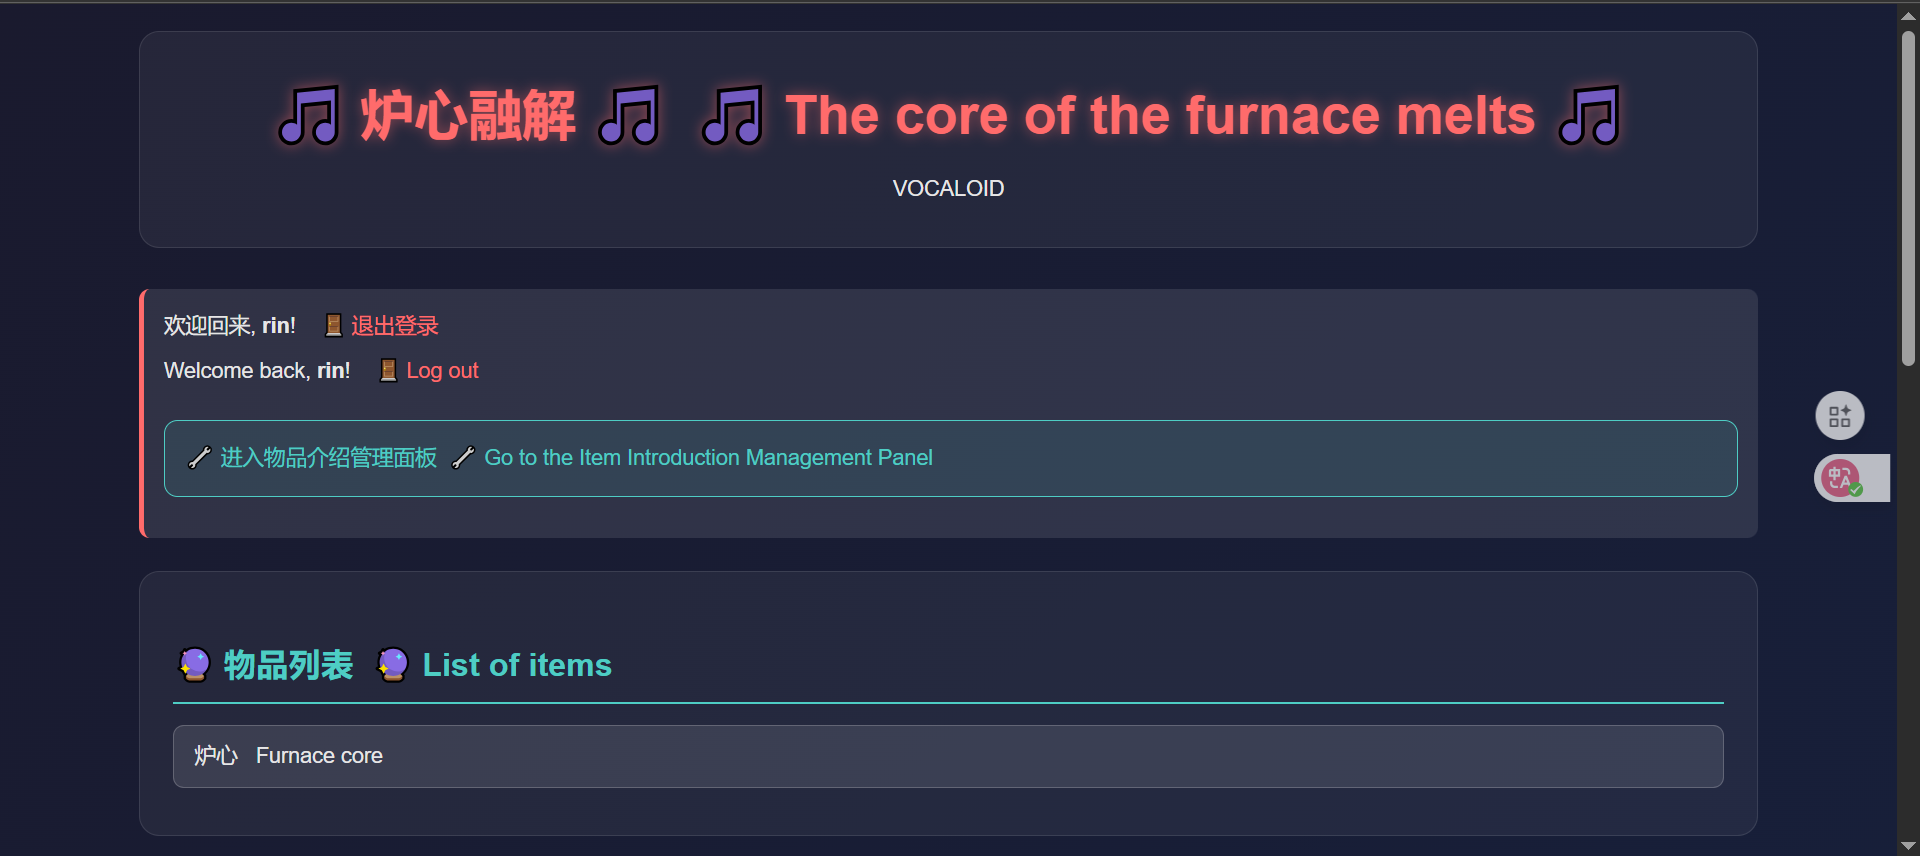Click the music note left of 炉心融解
This screenshot has width=1920, height=856.
click(309, 116)
